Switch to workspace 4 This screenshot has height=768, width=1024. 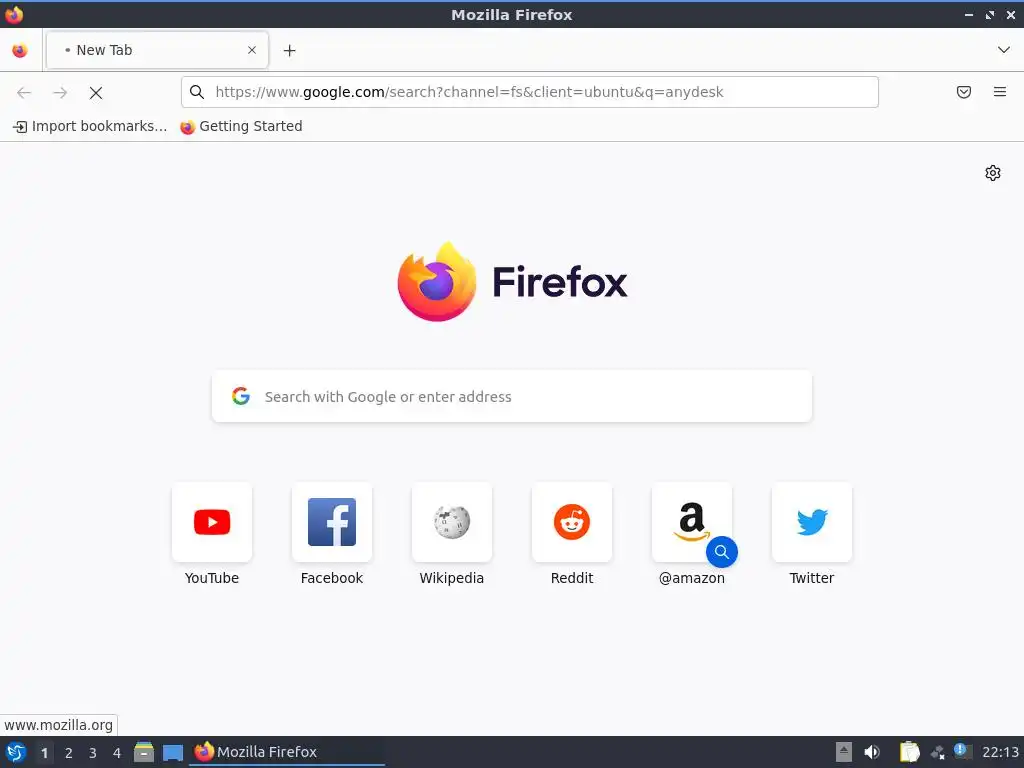117,753
